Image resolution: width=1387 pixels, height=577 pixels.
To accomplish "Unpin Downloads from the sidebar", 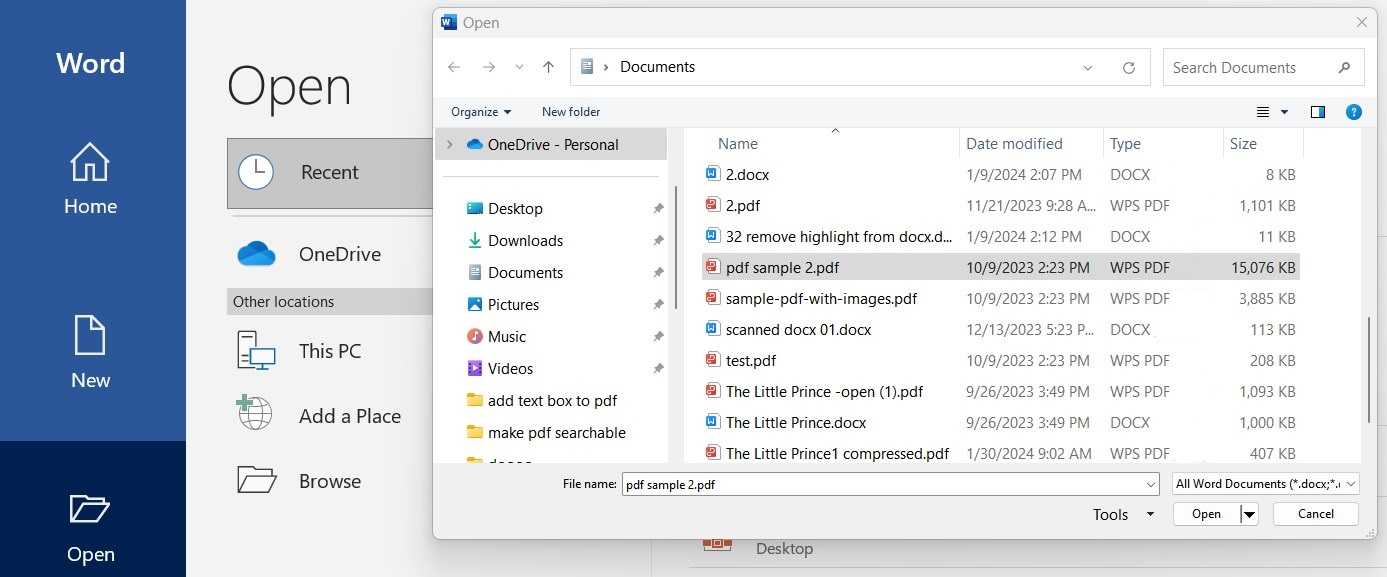I will pos(658,240).
